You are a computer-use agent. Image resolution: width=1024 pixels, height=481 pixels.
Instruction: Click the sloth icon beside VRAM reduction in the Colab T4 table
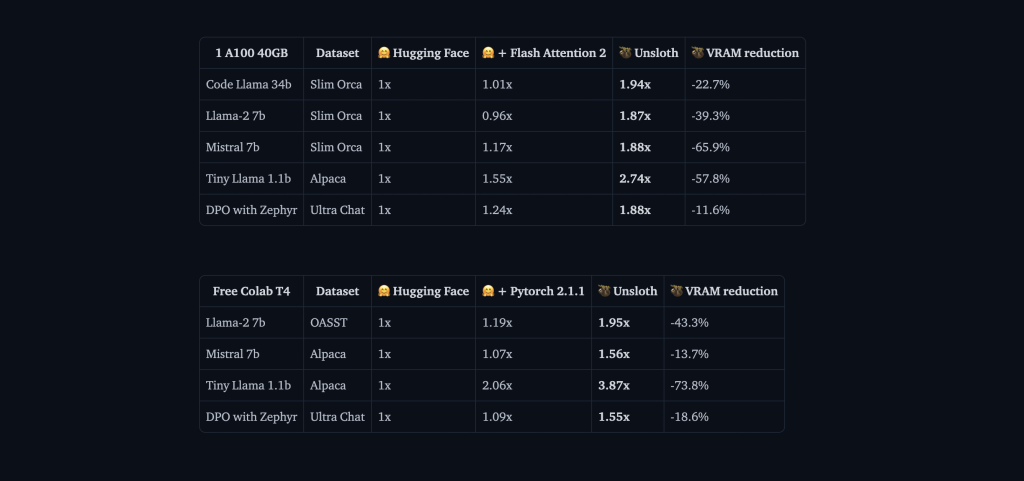676,291
